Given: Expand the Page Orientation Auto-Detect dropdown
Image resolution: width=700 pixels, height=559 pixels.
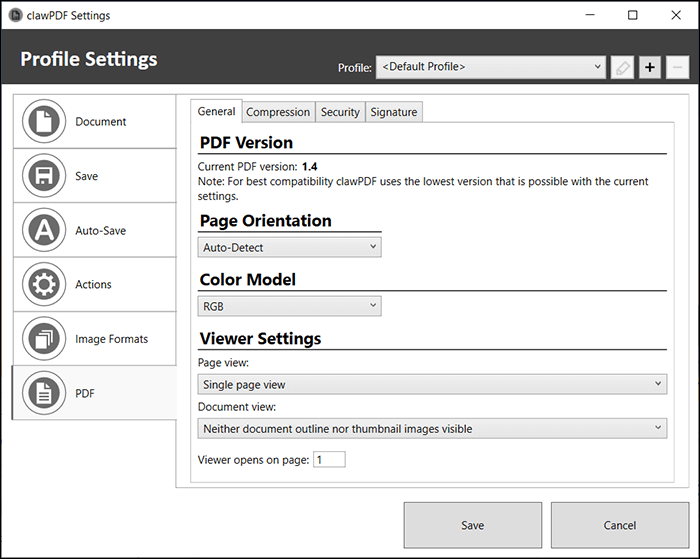Looking at the screenshot, I should point(290,247).
